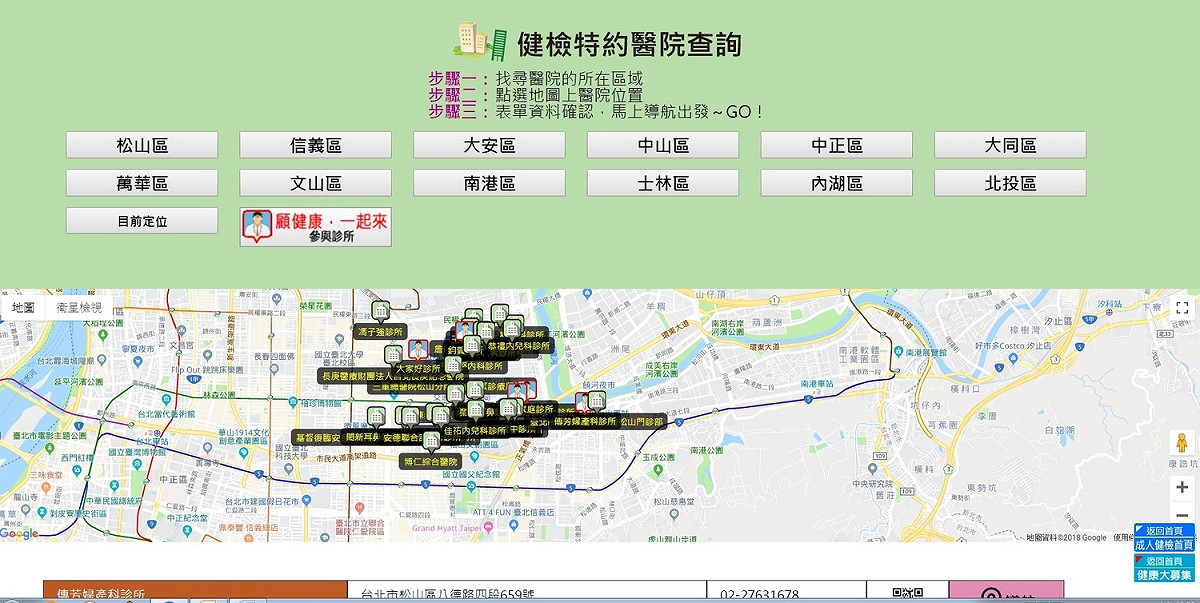This screenshot has width=1200, height=603.
Task: Click the Grand Hyatt Taipei map label
Action: [x=446, y=529]
